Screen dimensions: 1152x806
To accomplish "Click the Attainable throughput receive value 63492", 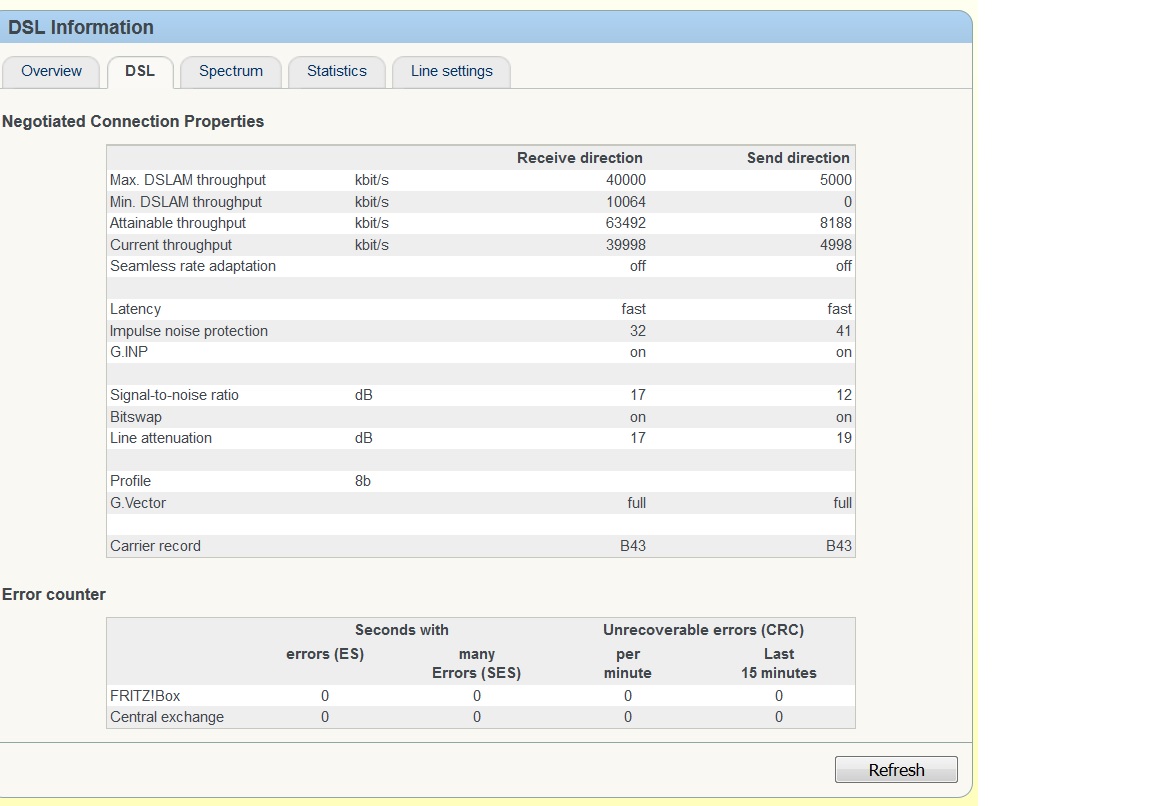I will (625, 223).
